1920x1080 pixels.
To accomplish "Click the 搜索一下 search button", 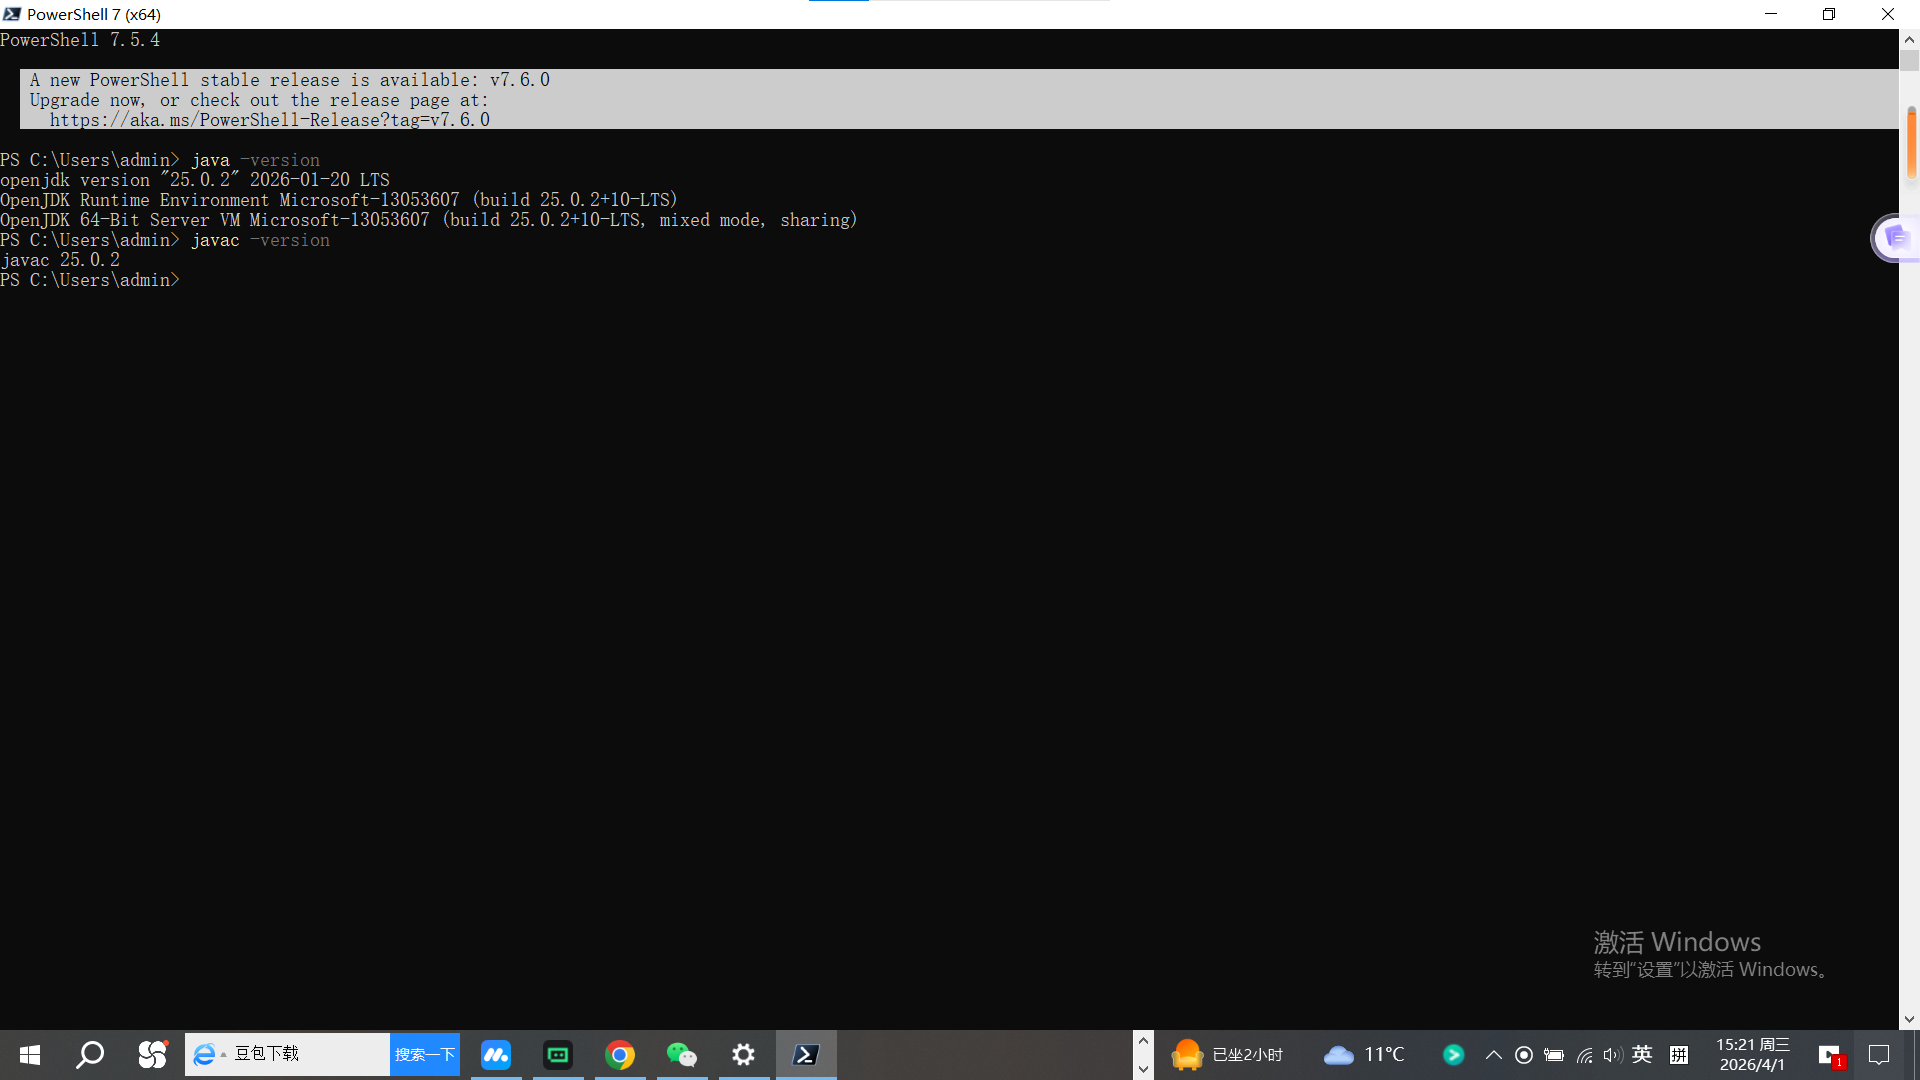I will tap(425, 1055).
